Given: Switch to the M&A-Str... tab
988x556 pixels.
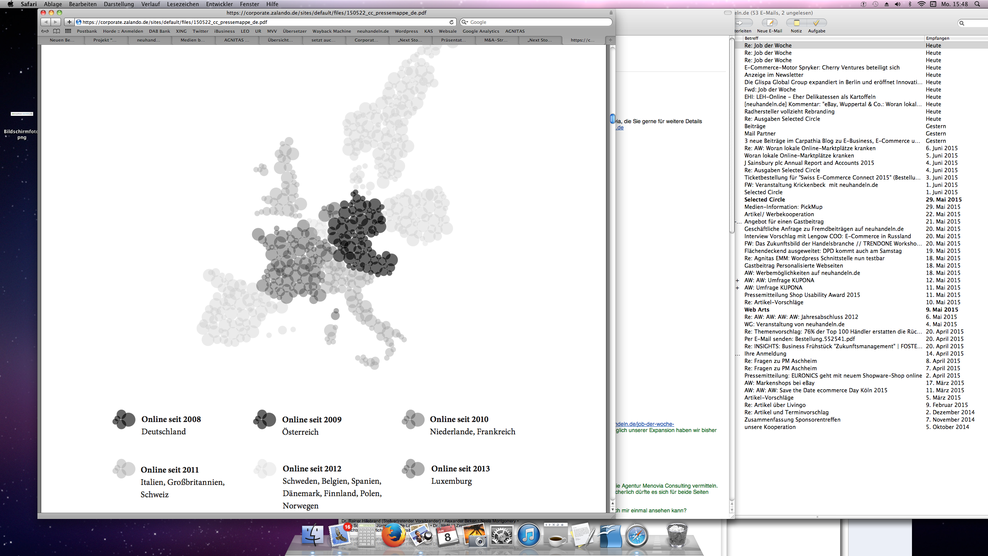Looking at the screenshot, I should 495,40.
